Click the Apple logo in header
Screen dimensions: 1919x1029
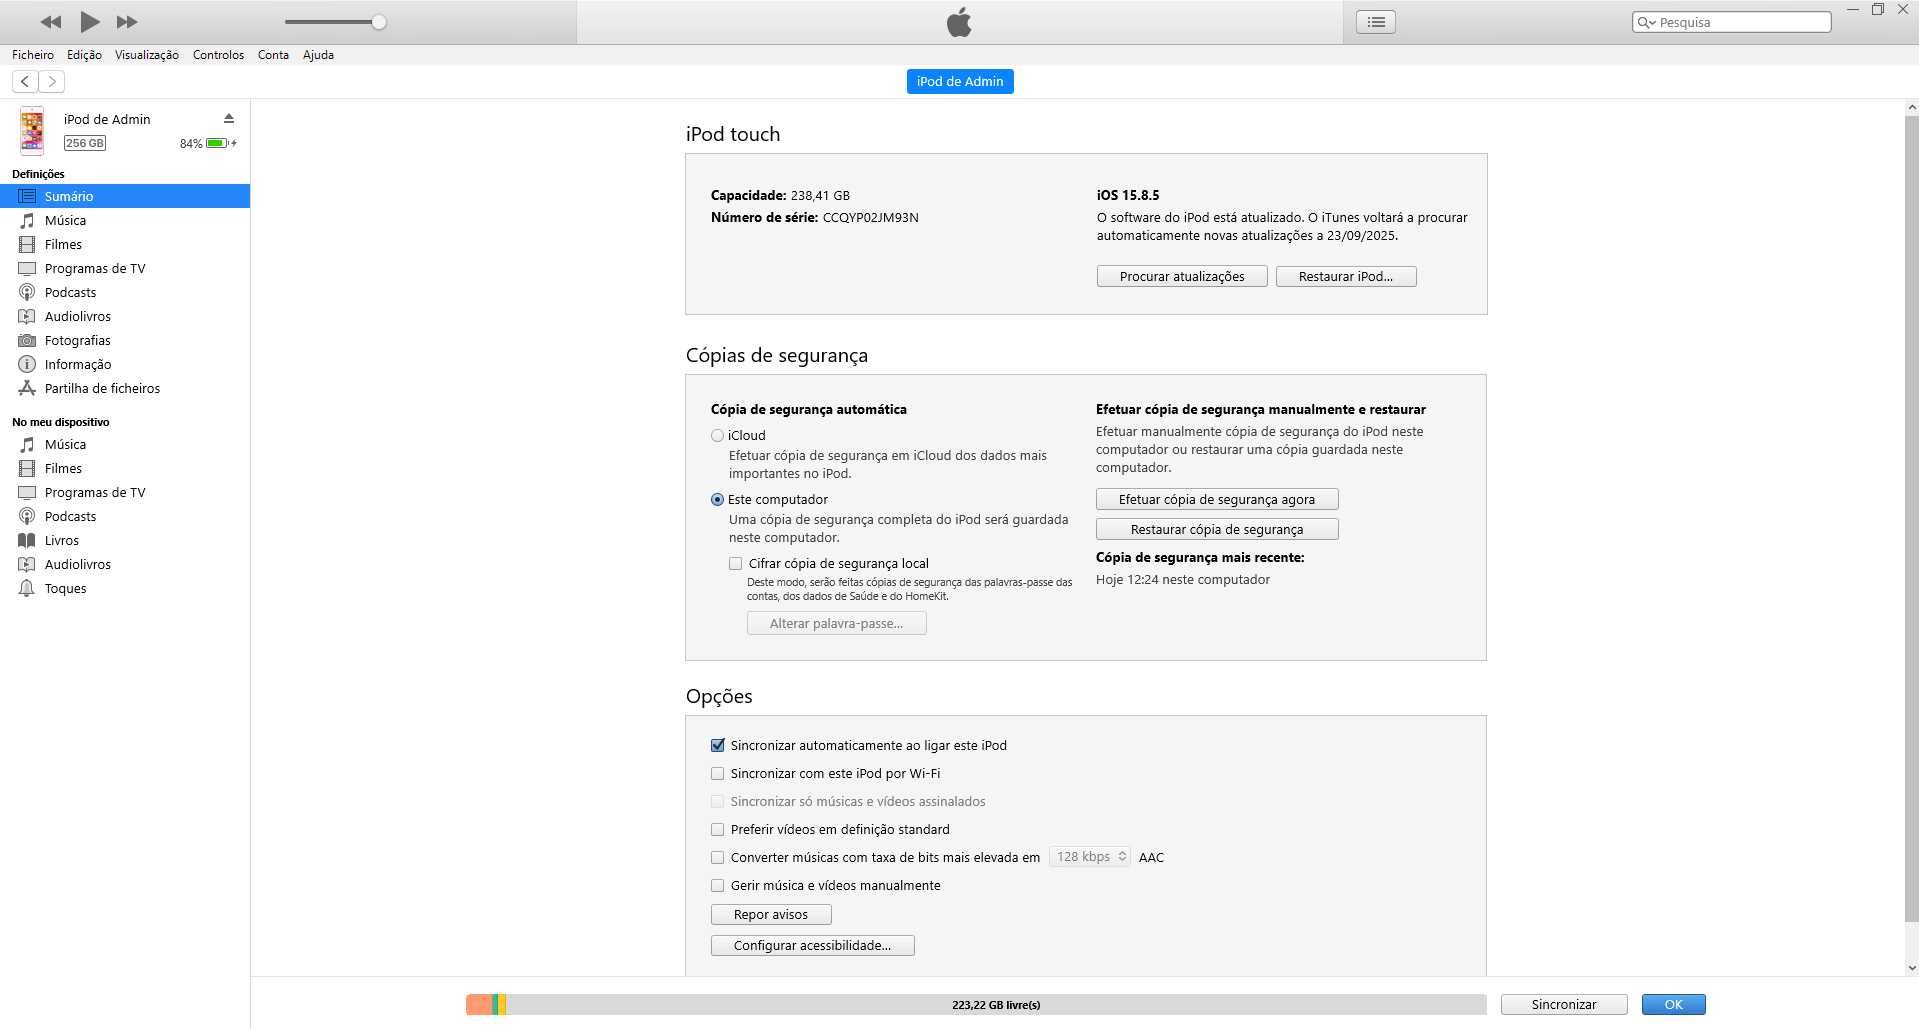tap(959, 22)
